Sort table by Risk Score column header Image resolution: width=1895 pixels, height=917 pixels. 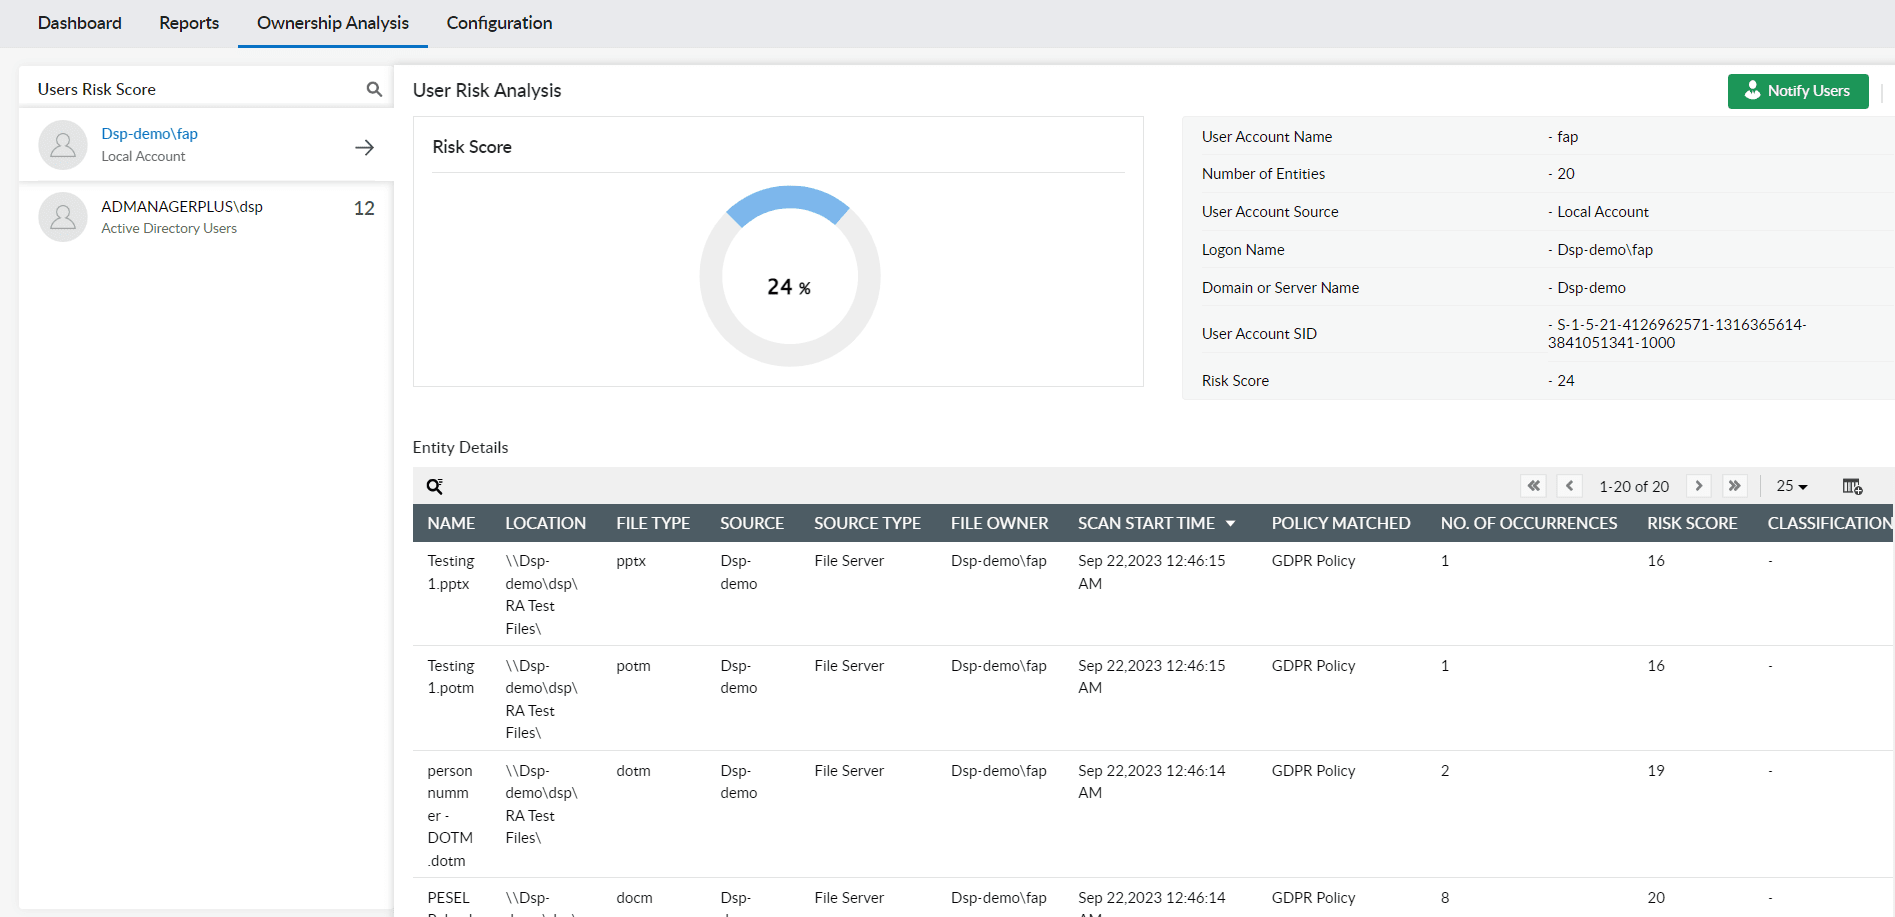pos(1692,523)
